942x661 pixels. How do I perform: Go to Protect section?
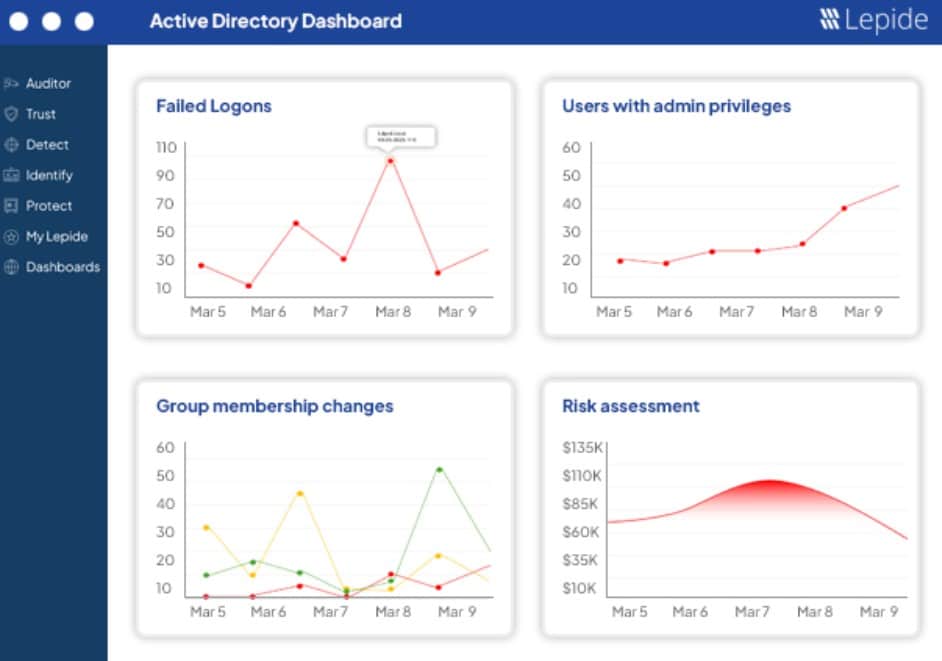tap(49, 206)
